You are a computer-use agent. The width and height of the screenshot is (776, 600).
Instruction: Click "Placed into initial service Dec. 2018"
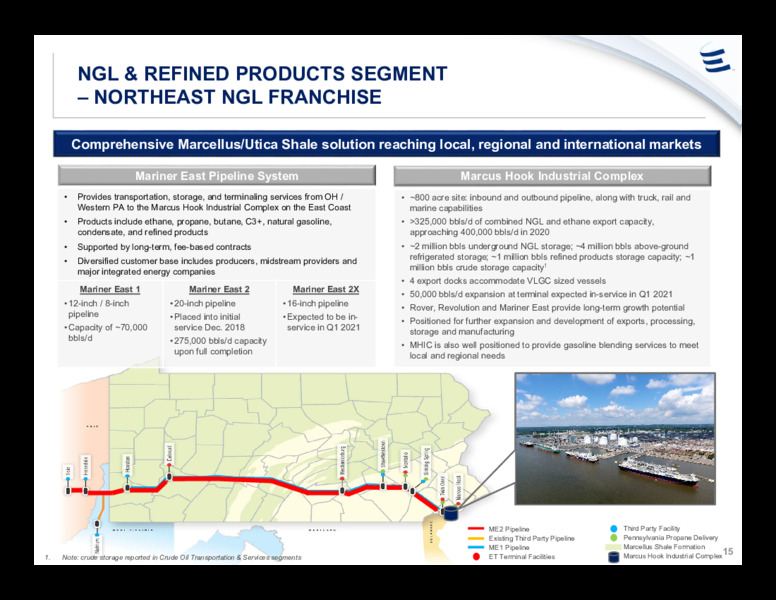tap(209, 322)
